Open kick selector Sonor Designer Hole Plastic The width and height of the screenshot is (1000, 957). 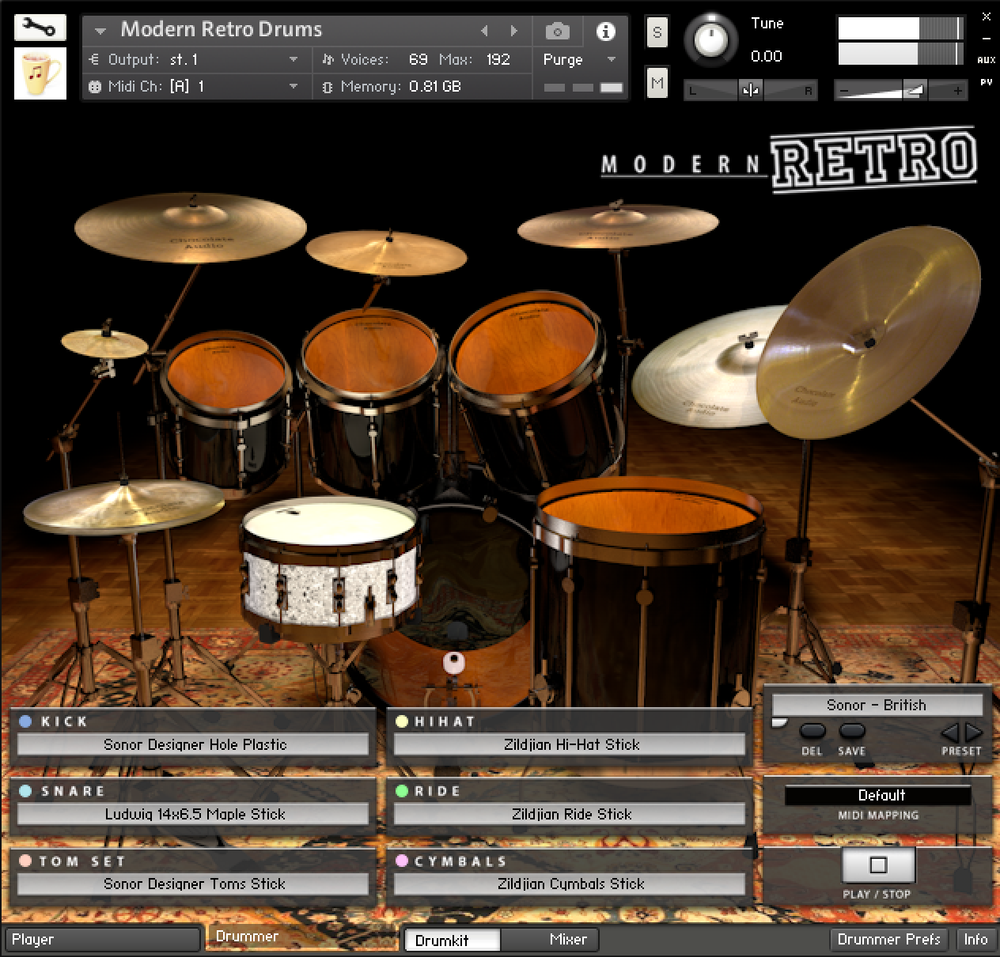(193, 744)
